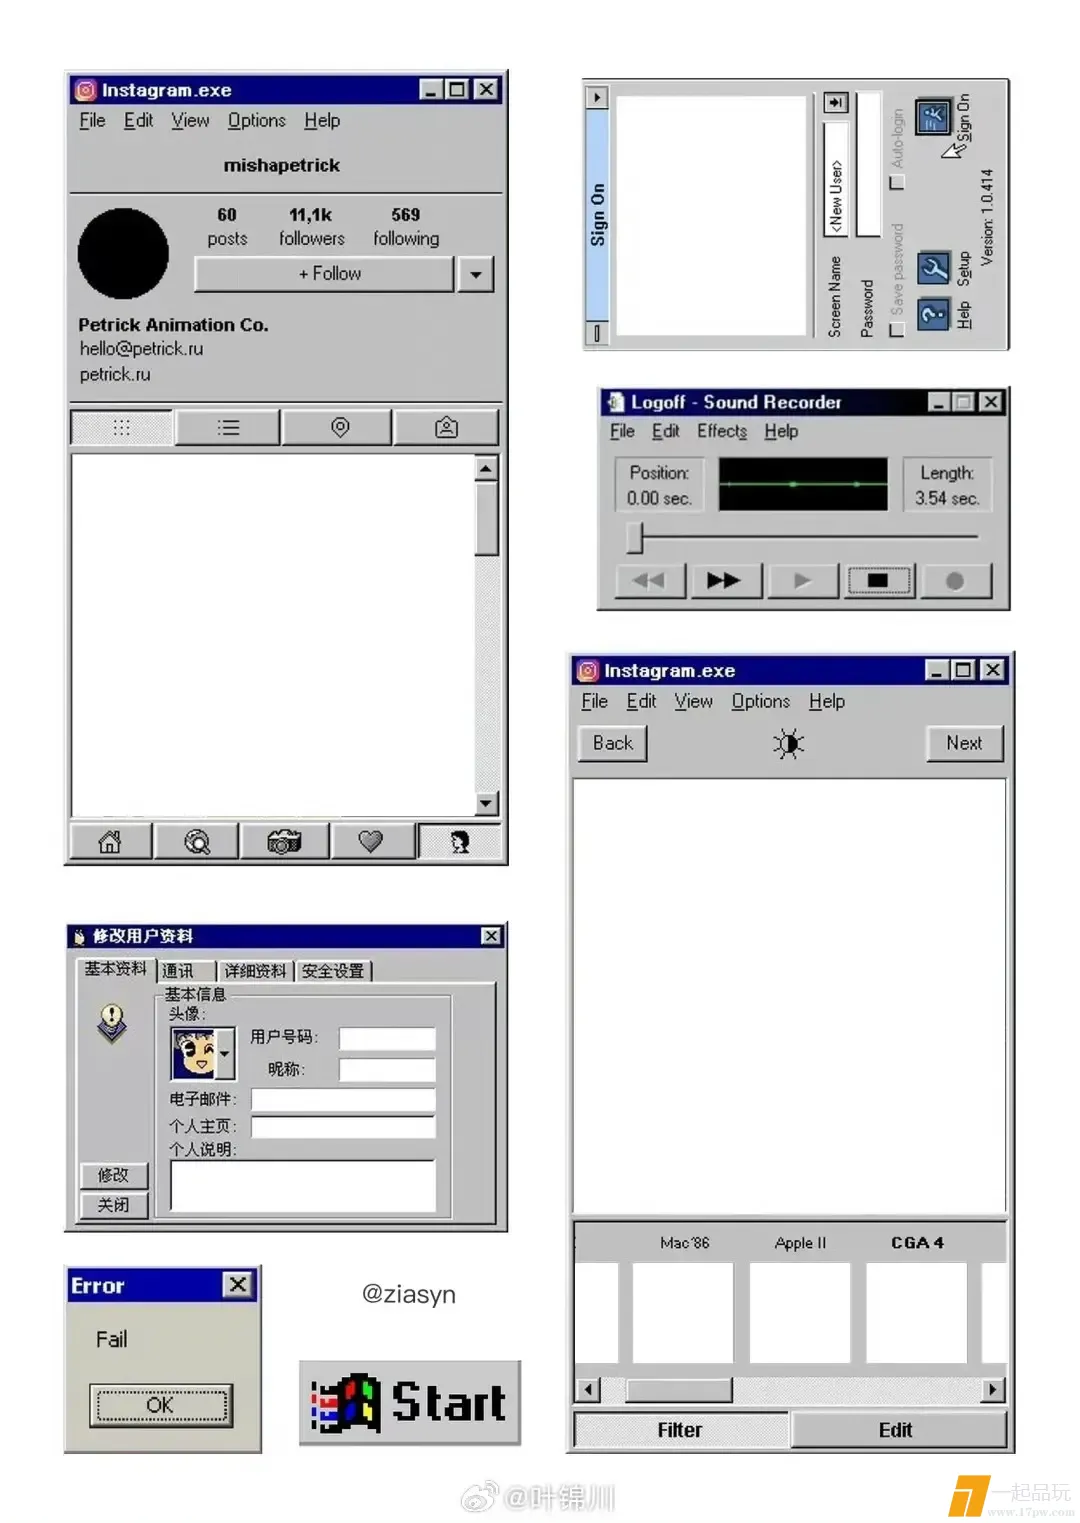Open tagged photos icon in profile
1080x1523 pixels.
[x=446, y=428]
